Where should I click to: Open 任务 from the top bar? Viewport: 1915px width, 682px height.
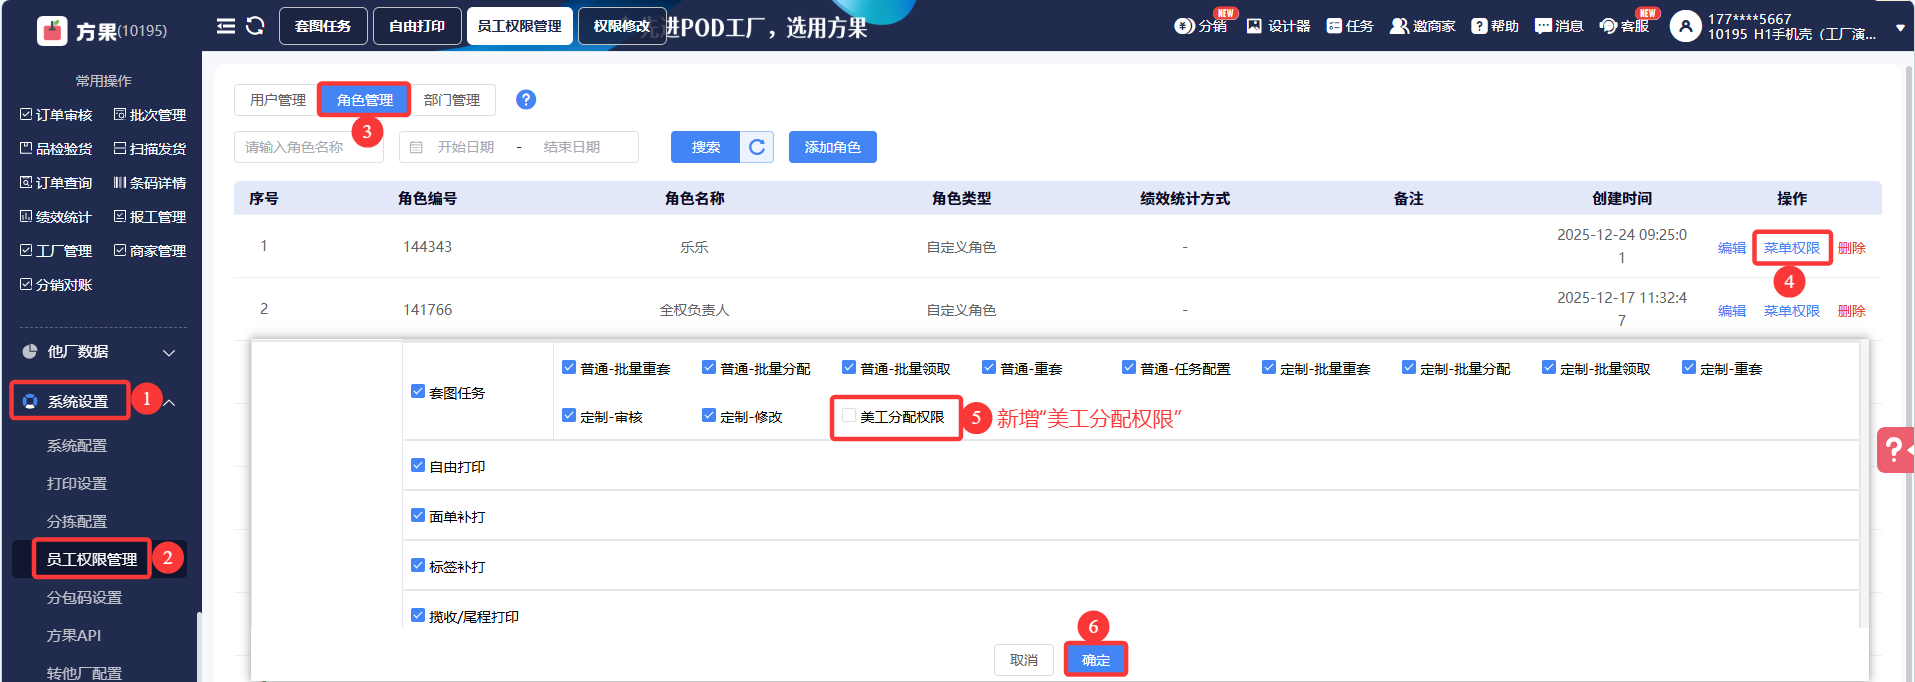tap(1350, 26)
